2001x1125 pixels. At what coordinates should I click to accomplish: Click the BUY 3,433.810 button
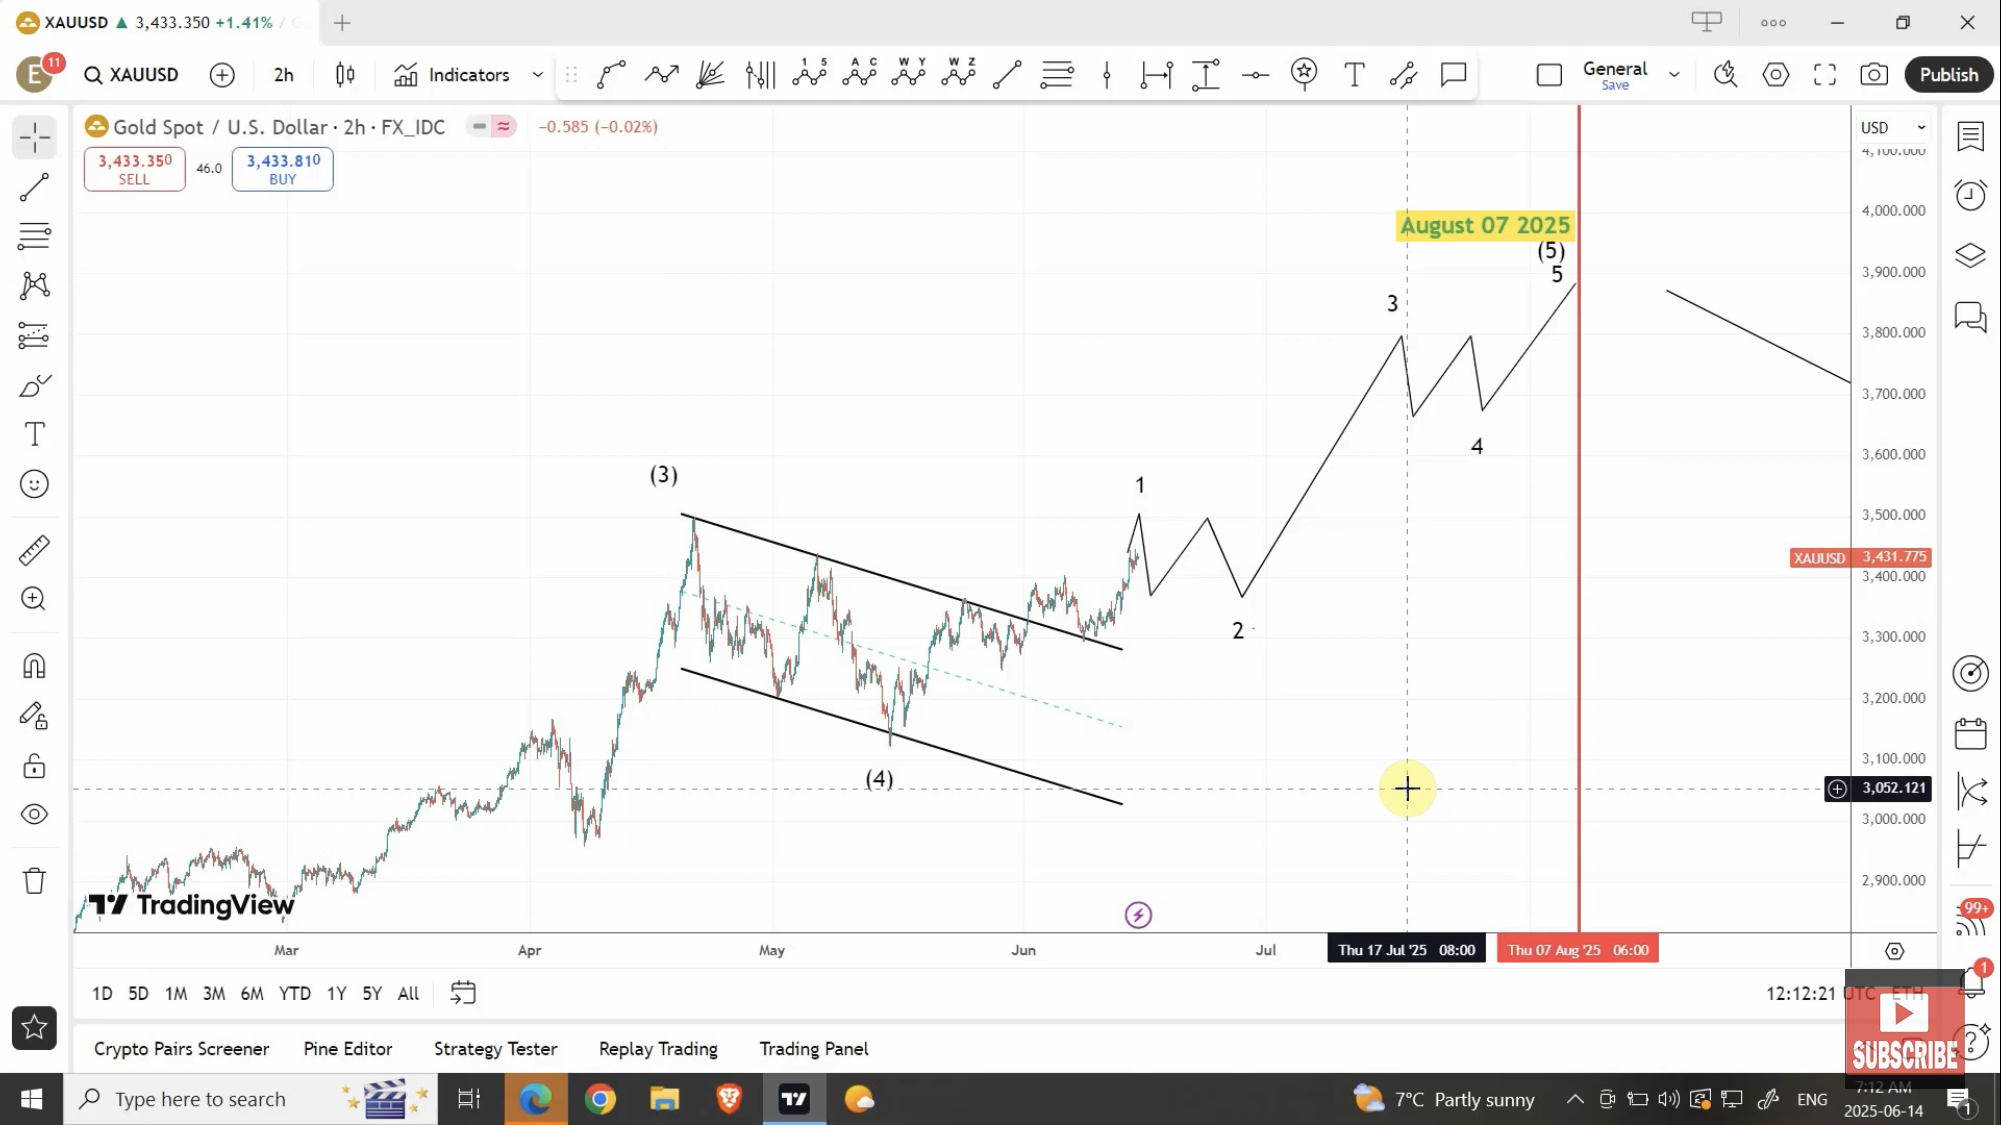282,169
